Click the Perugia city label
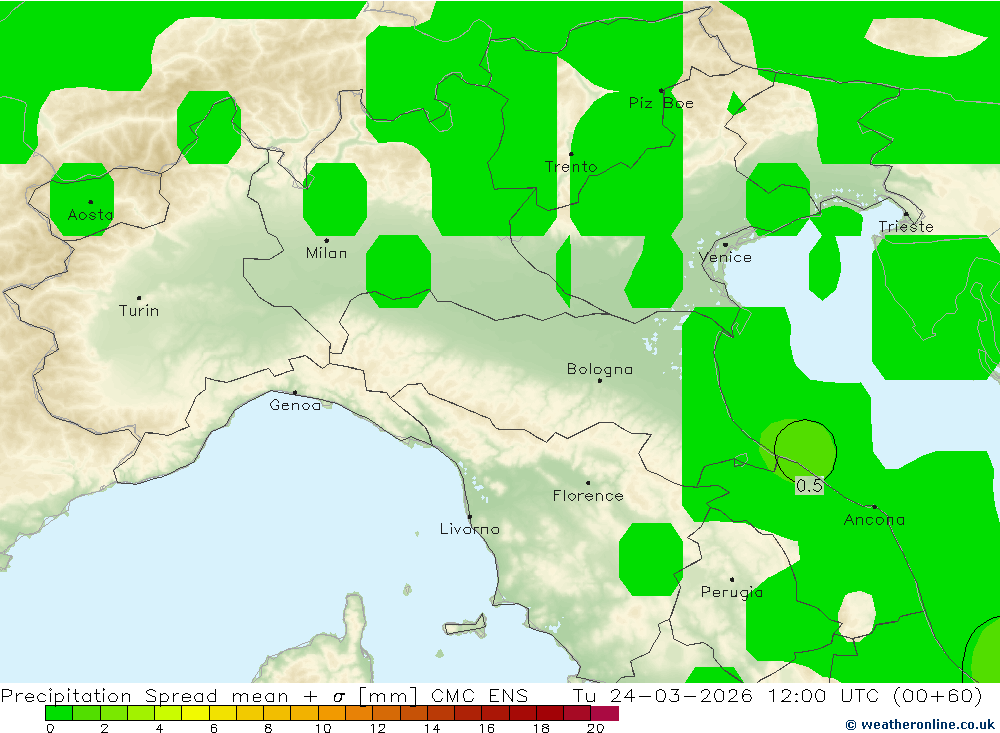The height and width of the screenshot is (733, 1000). [732, 593]
